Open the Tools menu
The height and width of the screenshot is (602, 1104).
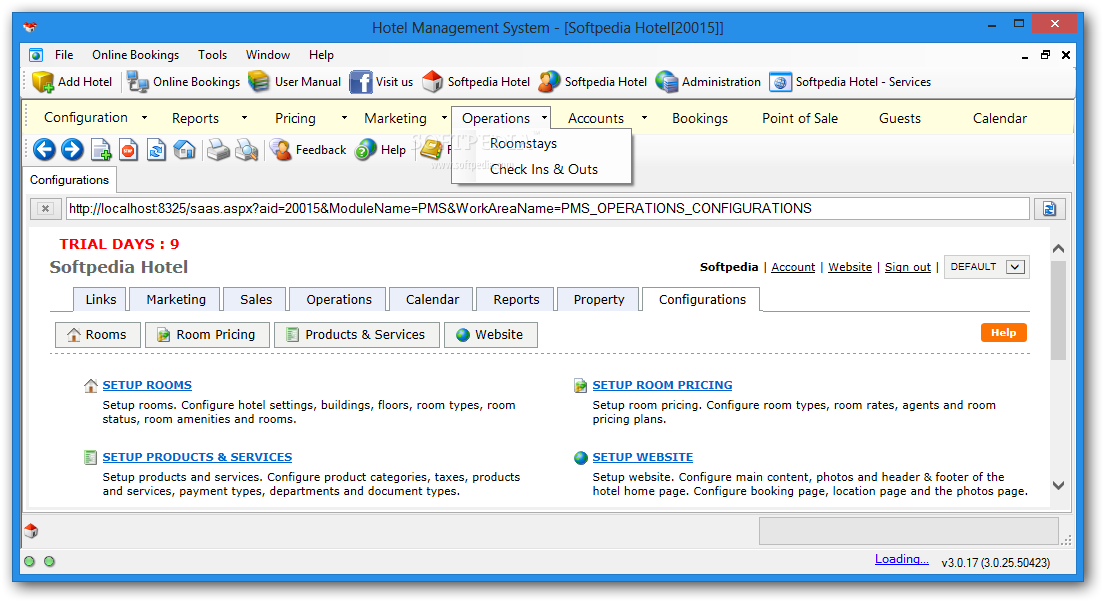pos(213,55)
